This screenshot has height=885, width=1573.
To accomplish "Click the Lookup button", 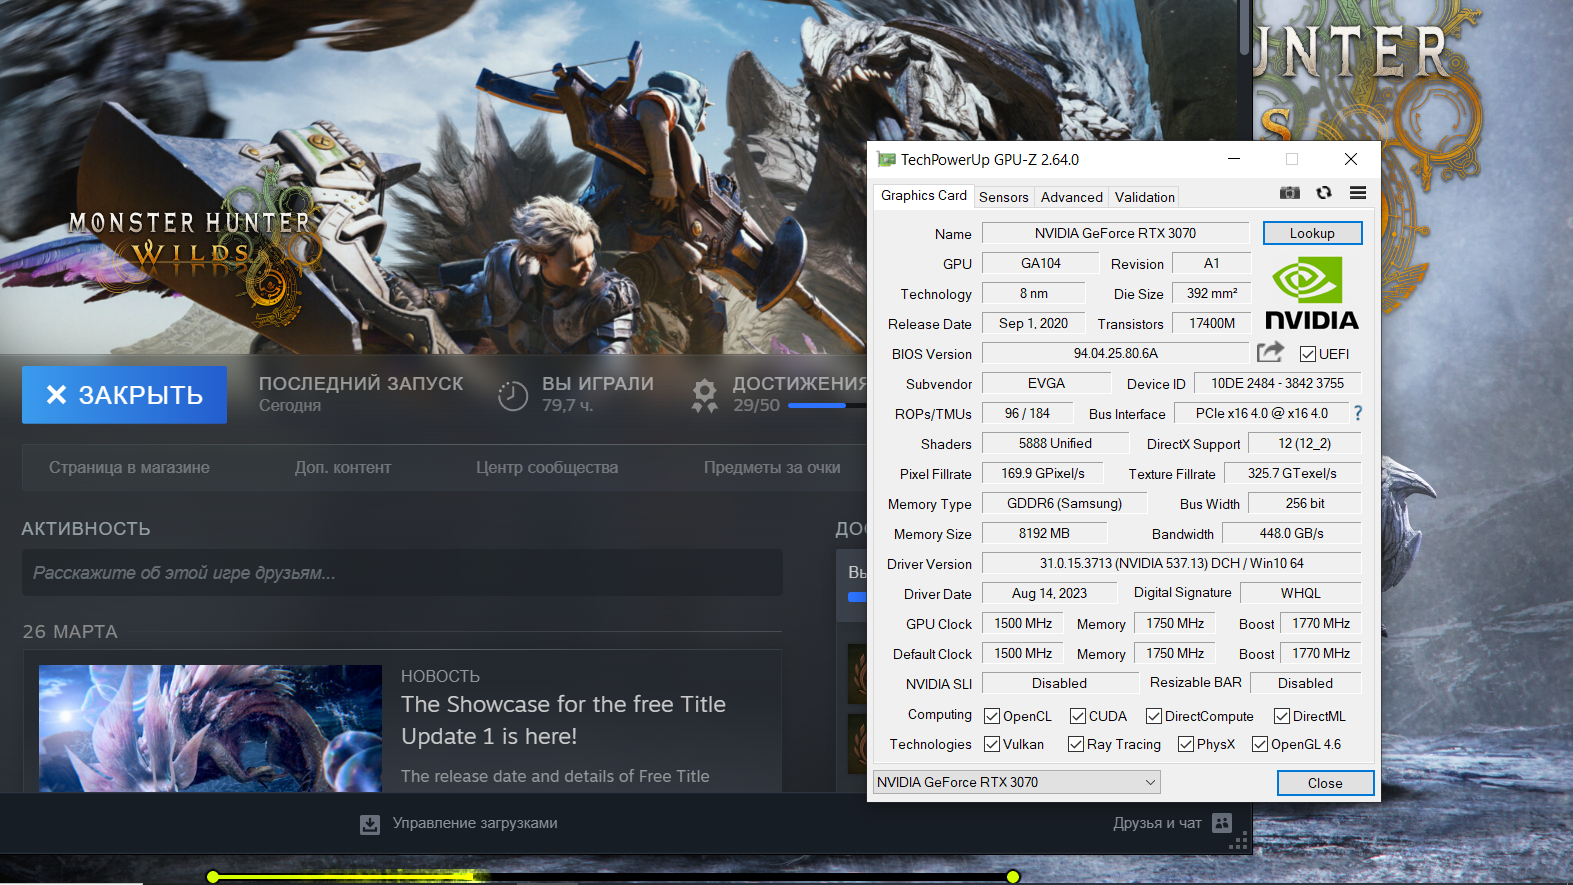I will (1312, 233).
